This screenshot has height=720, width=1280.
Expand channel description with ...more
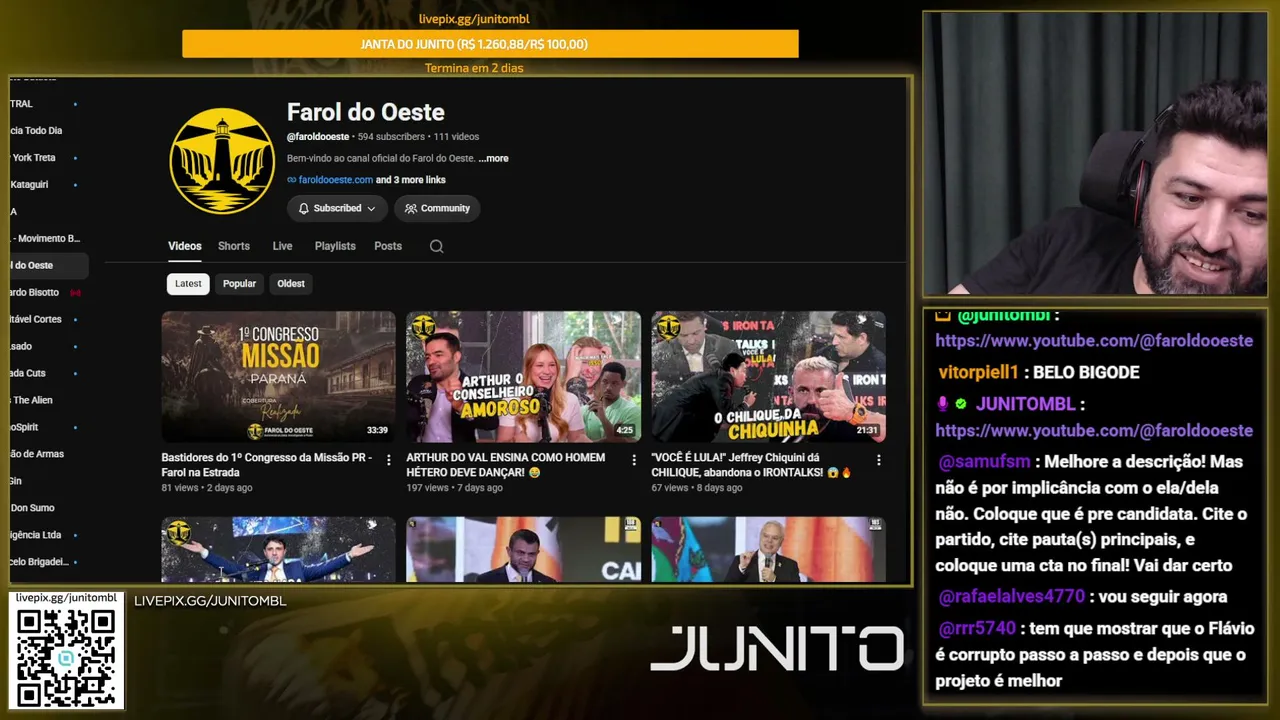(x=493, y=158)
